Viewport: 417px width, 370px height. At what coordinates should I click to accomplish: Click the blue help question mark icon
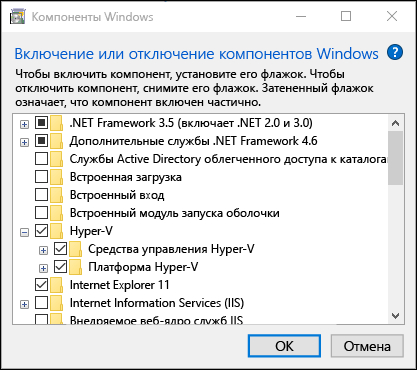pos(395,52)
